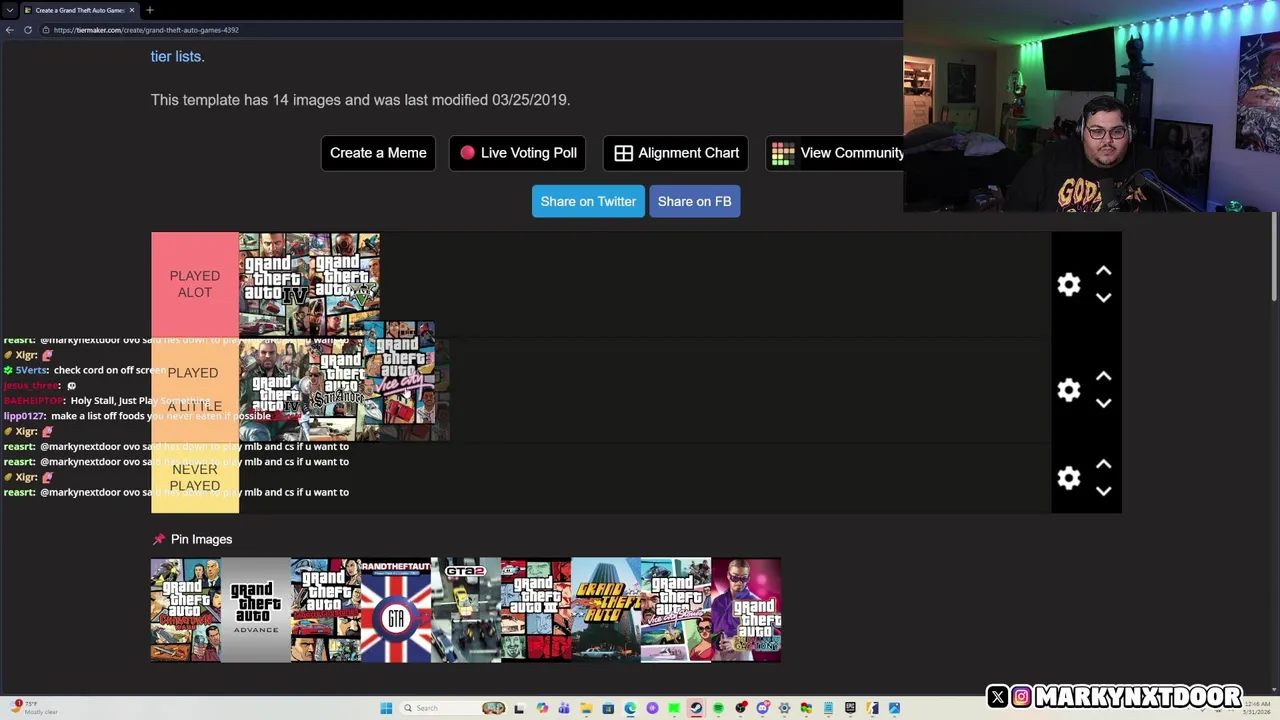The height and width of the screenshot is (720, 1280).
Task: Move PLAYED ALOT tier up with arrow
Action: click(1103, 271)
